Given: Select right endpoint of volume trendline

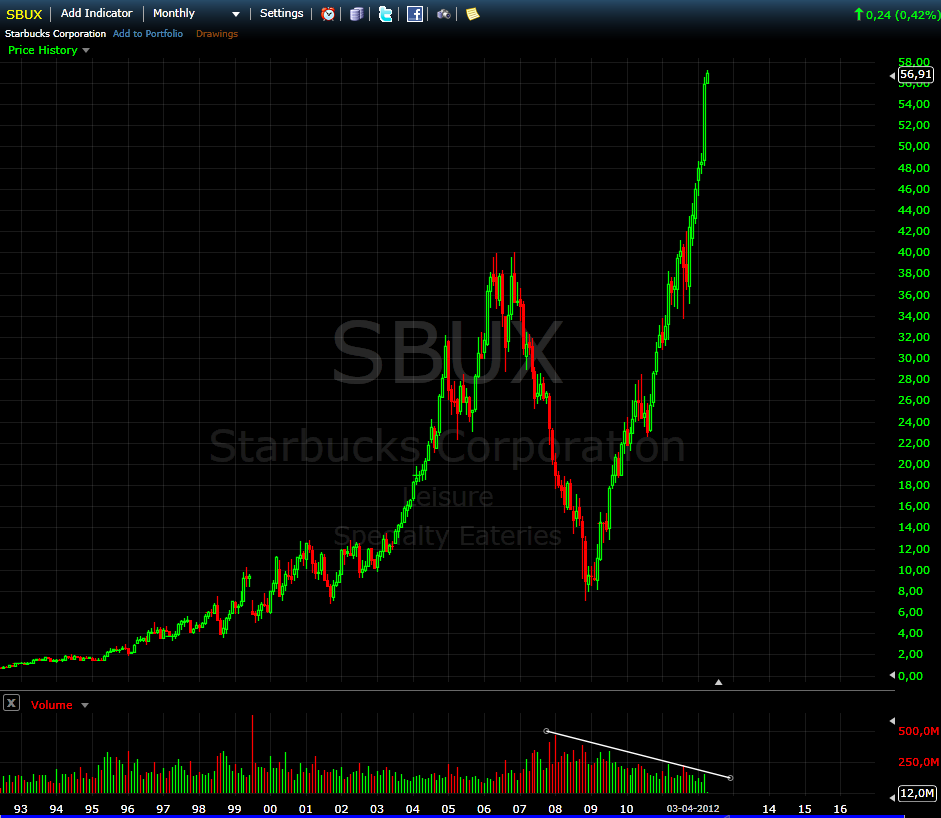Looking at the screenshot, I should 730,778.
